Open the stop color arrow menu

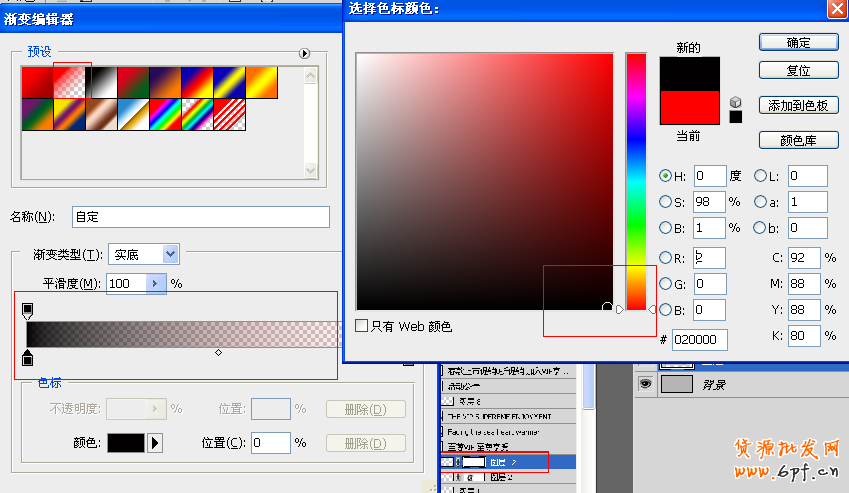click(x=155, y=442)
